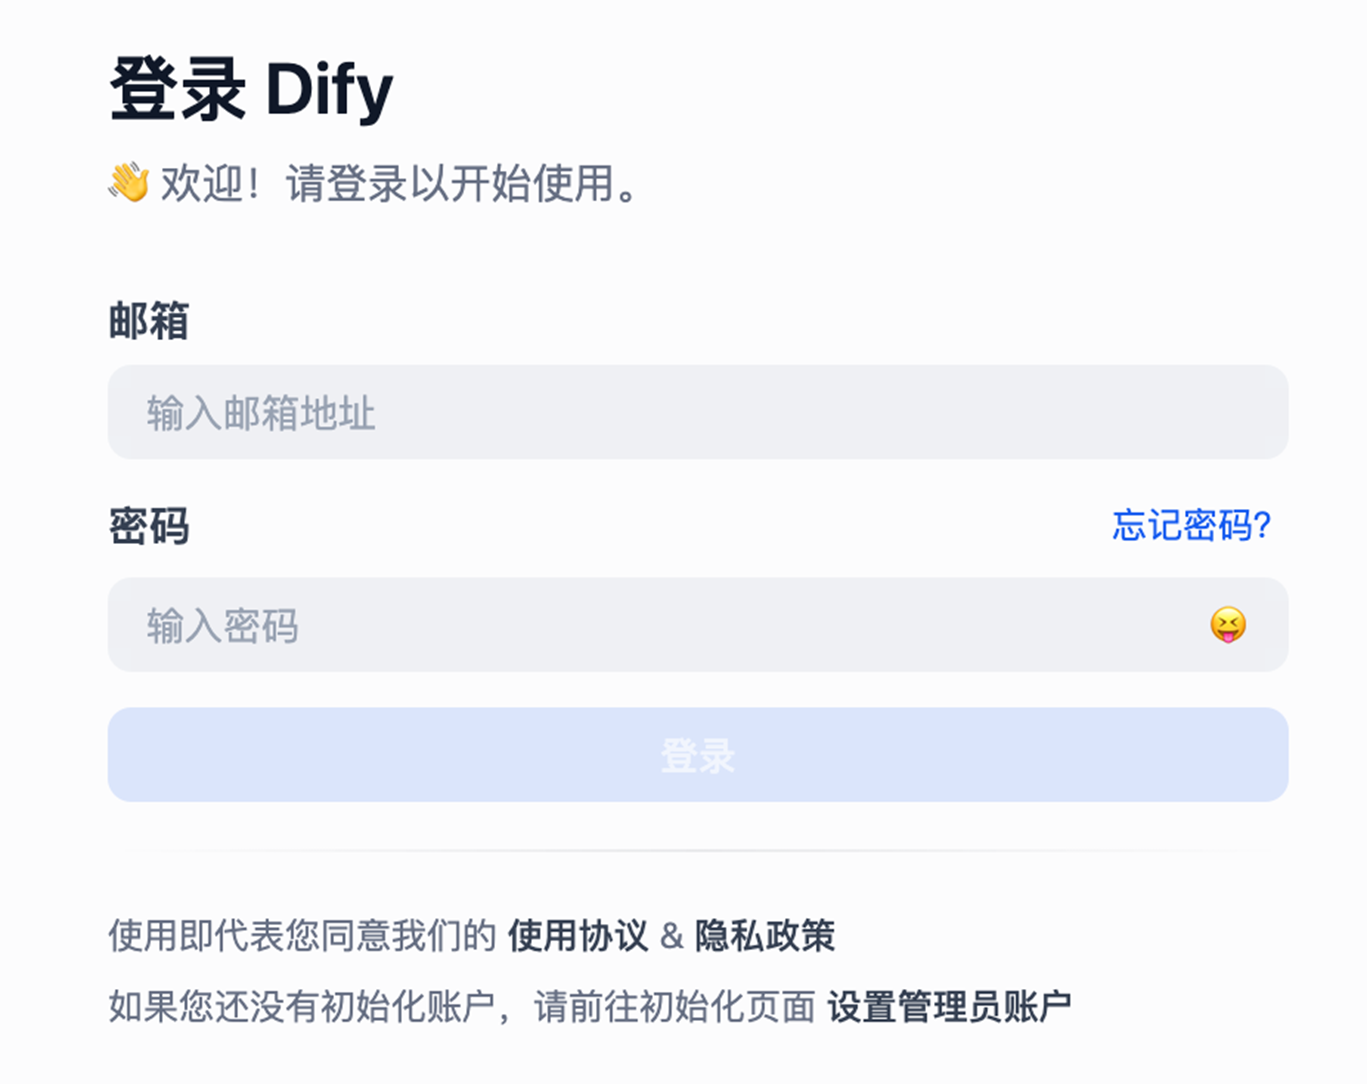Click the horizontal divider below the login button

[x=697, y=850]
